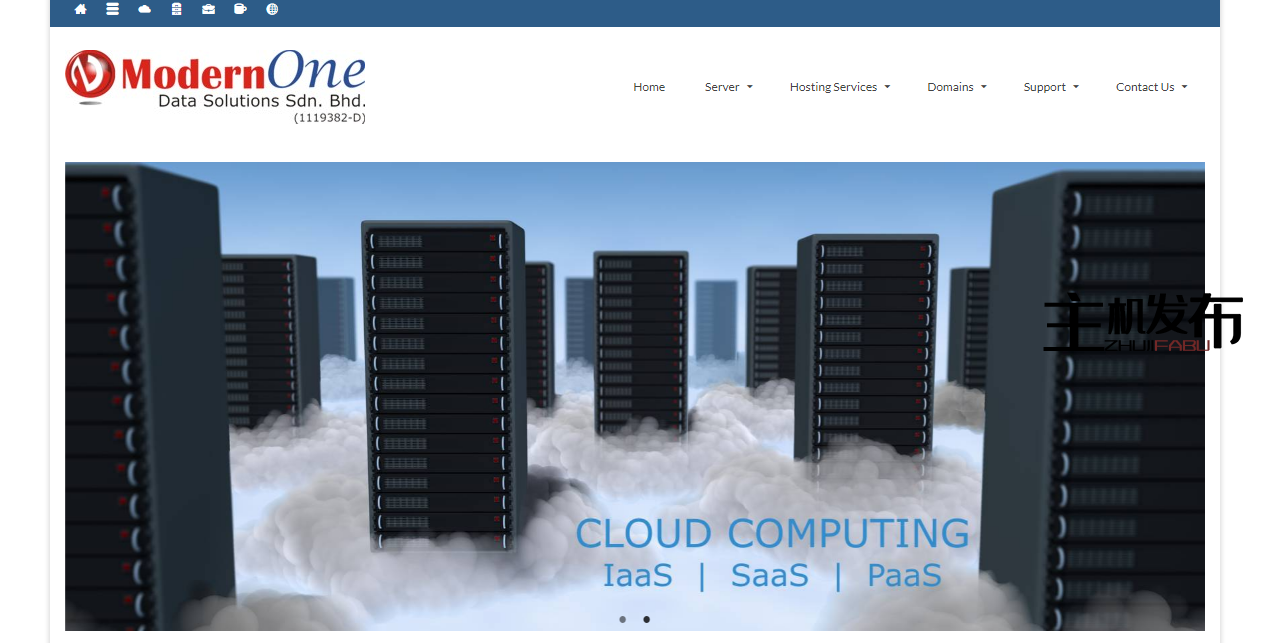Click the Cloud Computing banner heading
The image size is (1273, 643).
pyautogui.click(x=772, y=534)
